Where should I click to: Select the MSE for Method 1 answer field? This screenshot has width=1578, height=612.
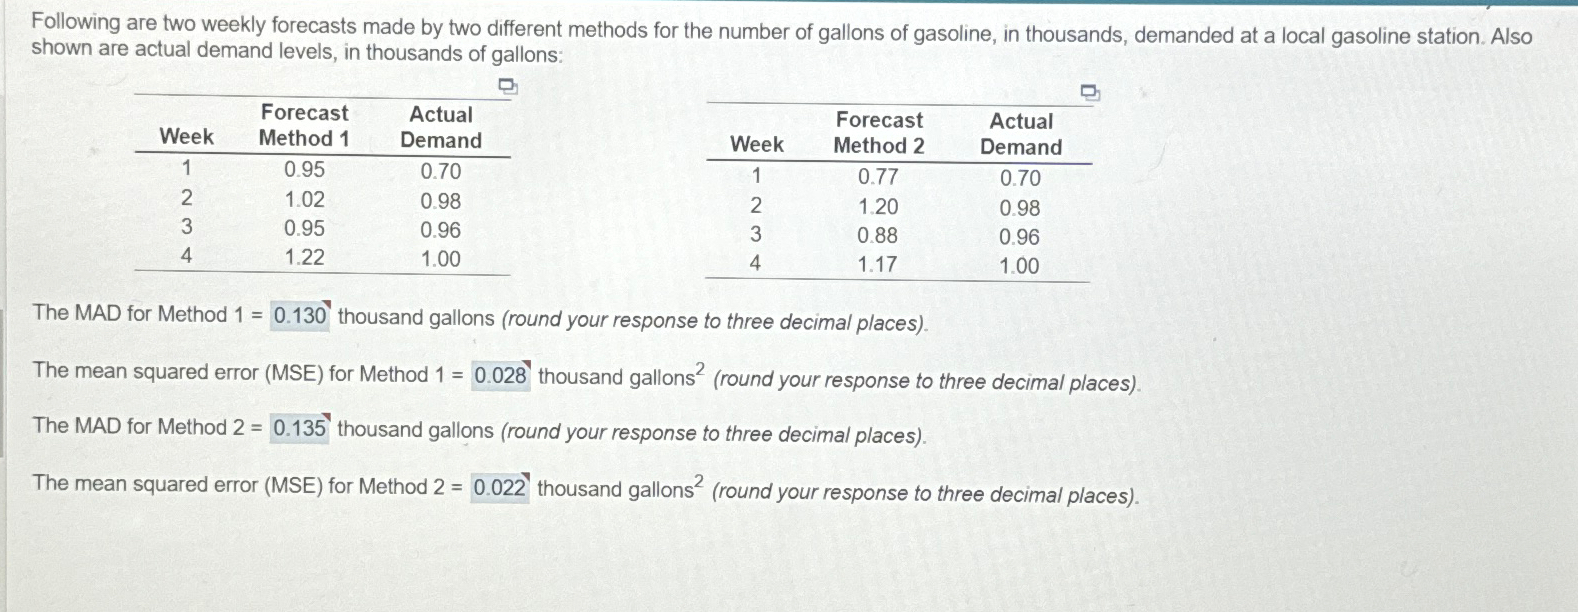pos(500,375)
